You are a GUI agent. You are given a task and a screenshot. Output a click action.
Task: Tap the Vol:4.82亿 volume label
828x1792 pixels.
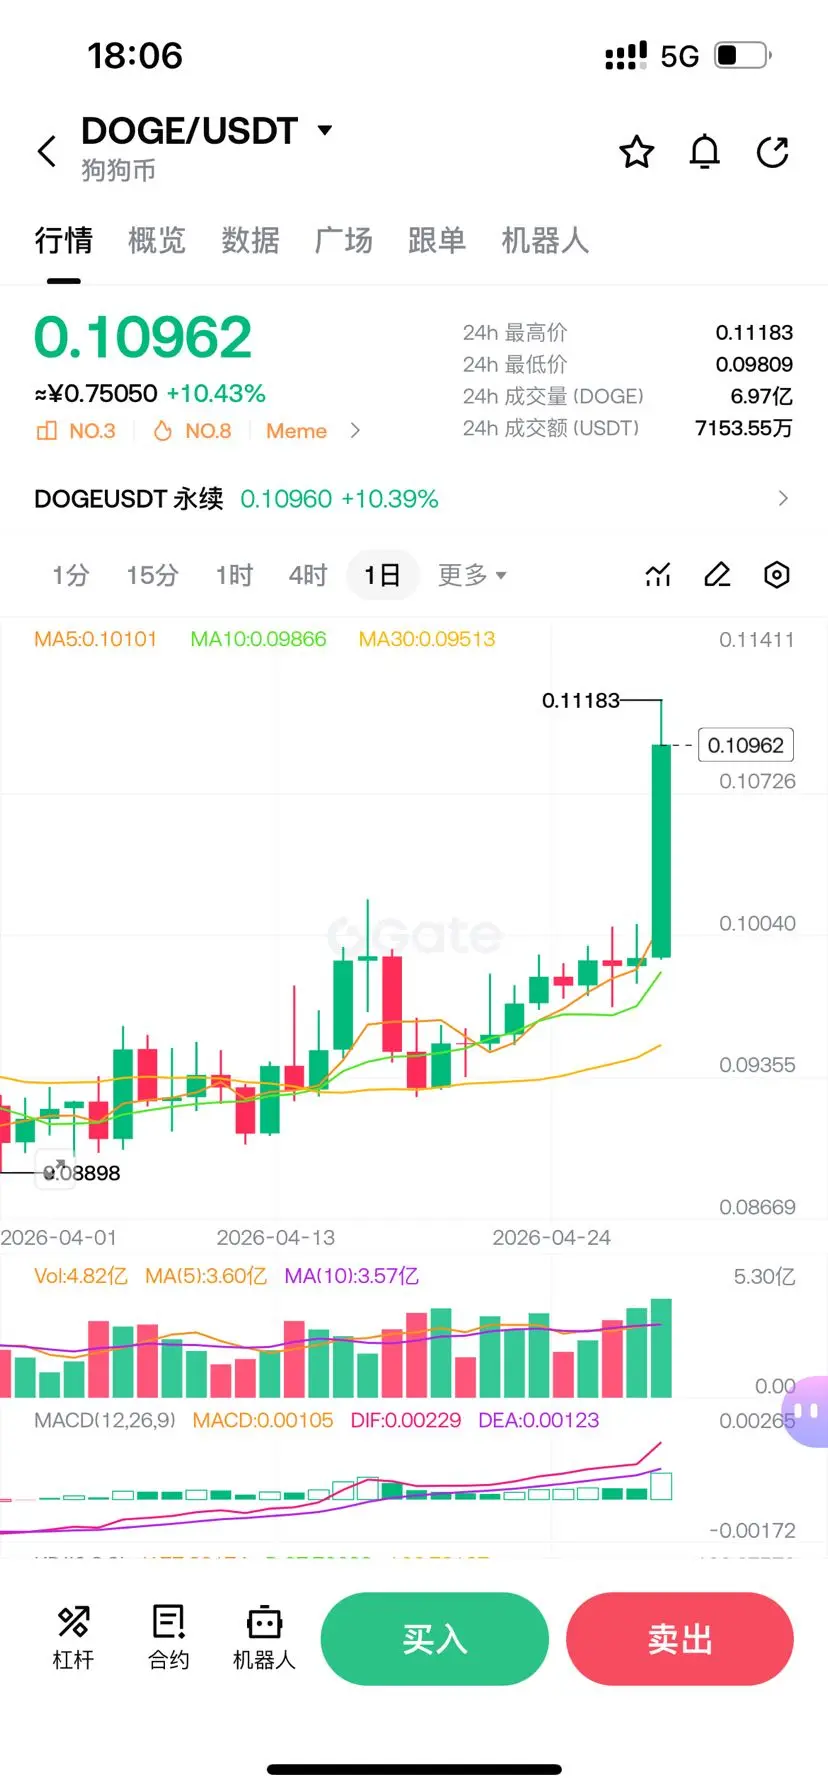tap(81, 1276)
